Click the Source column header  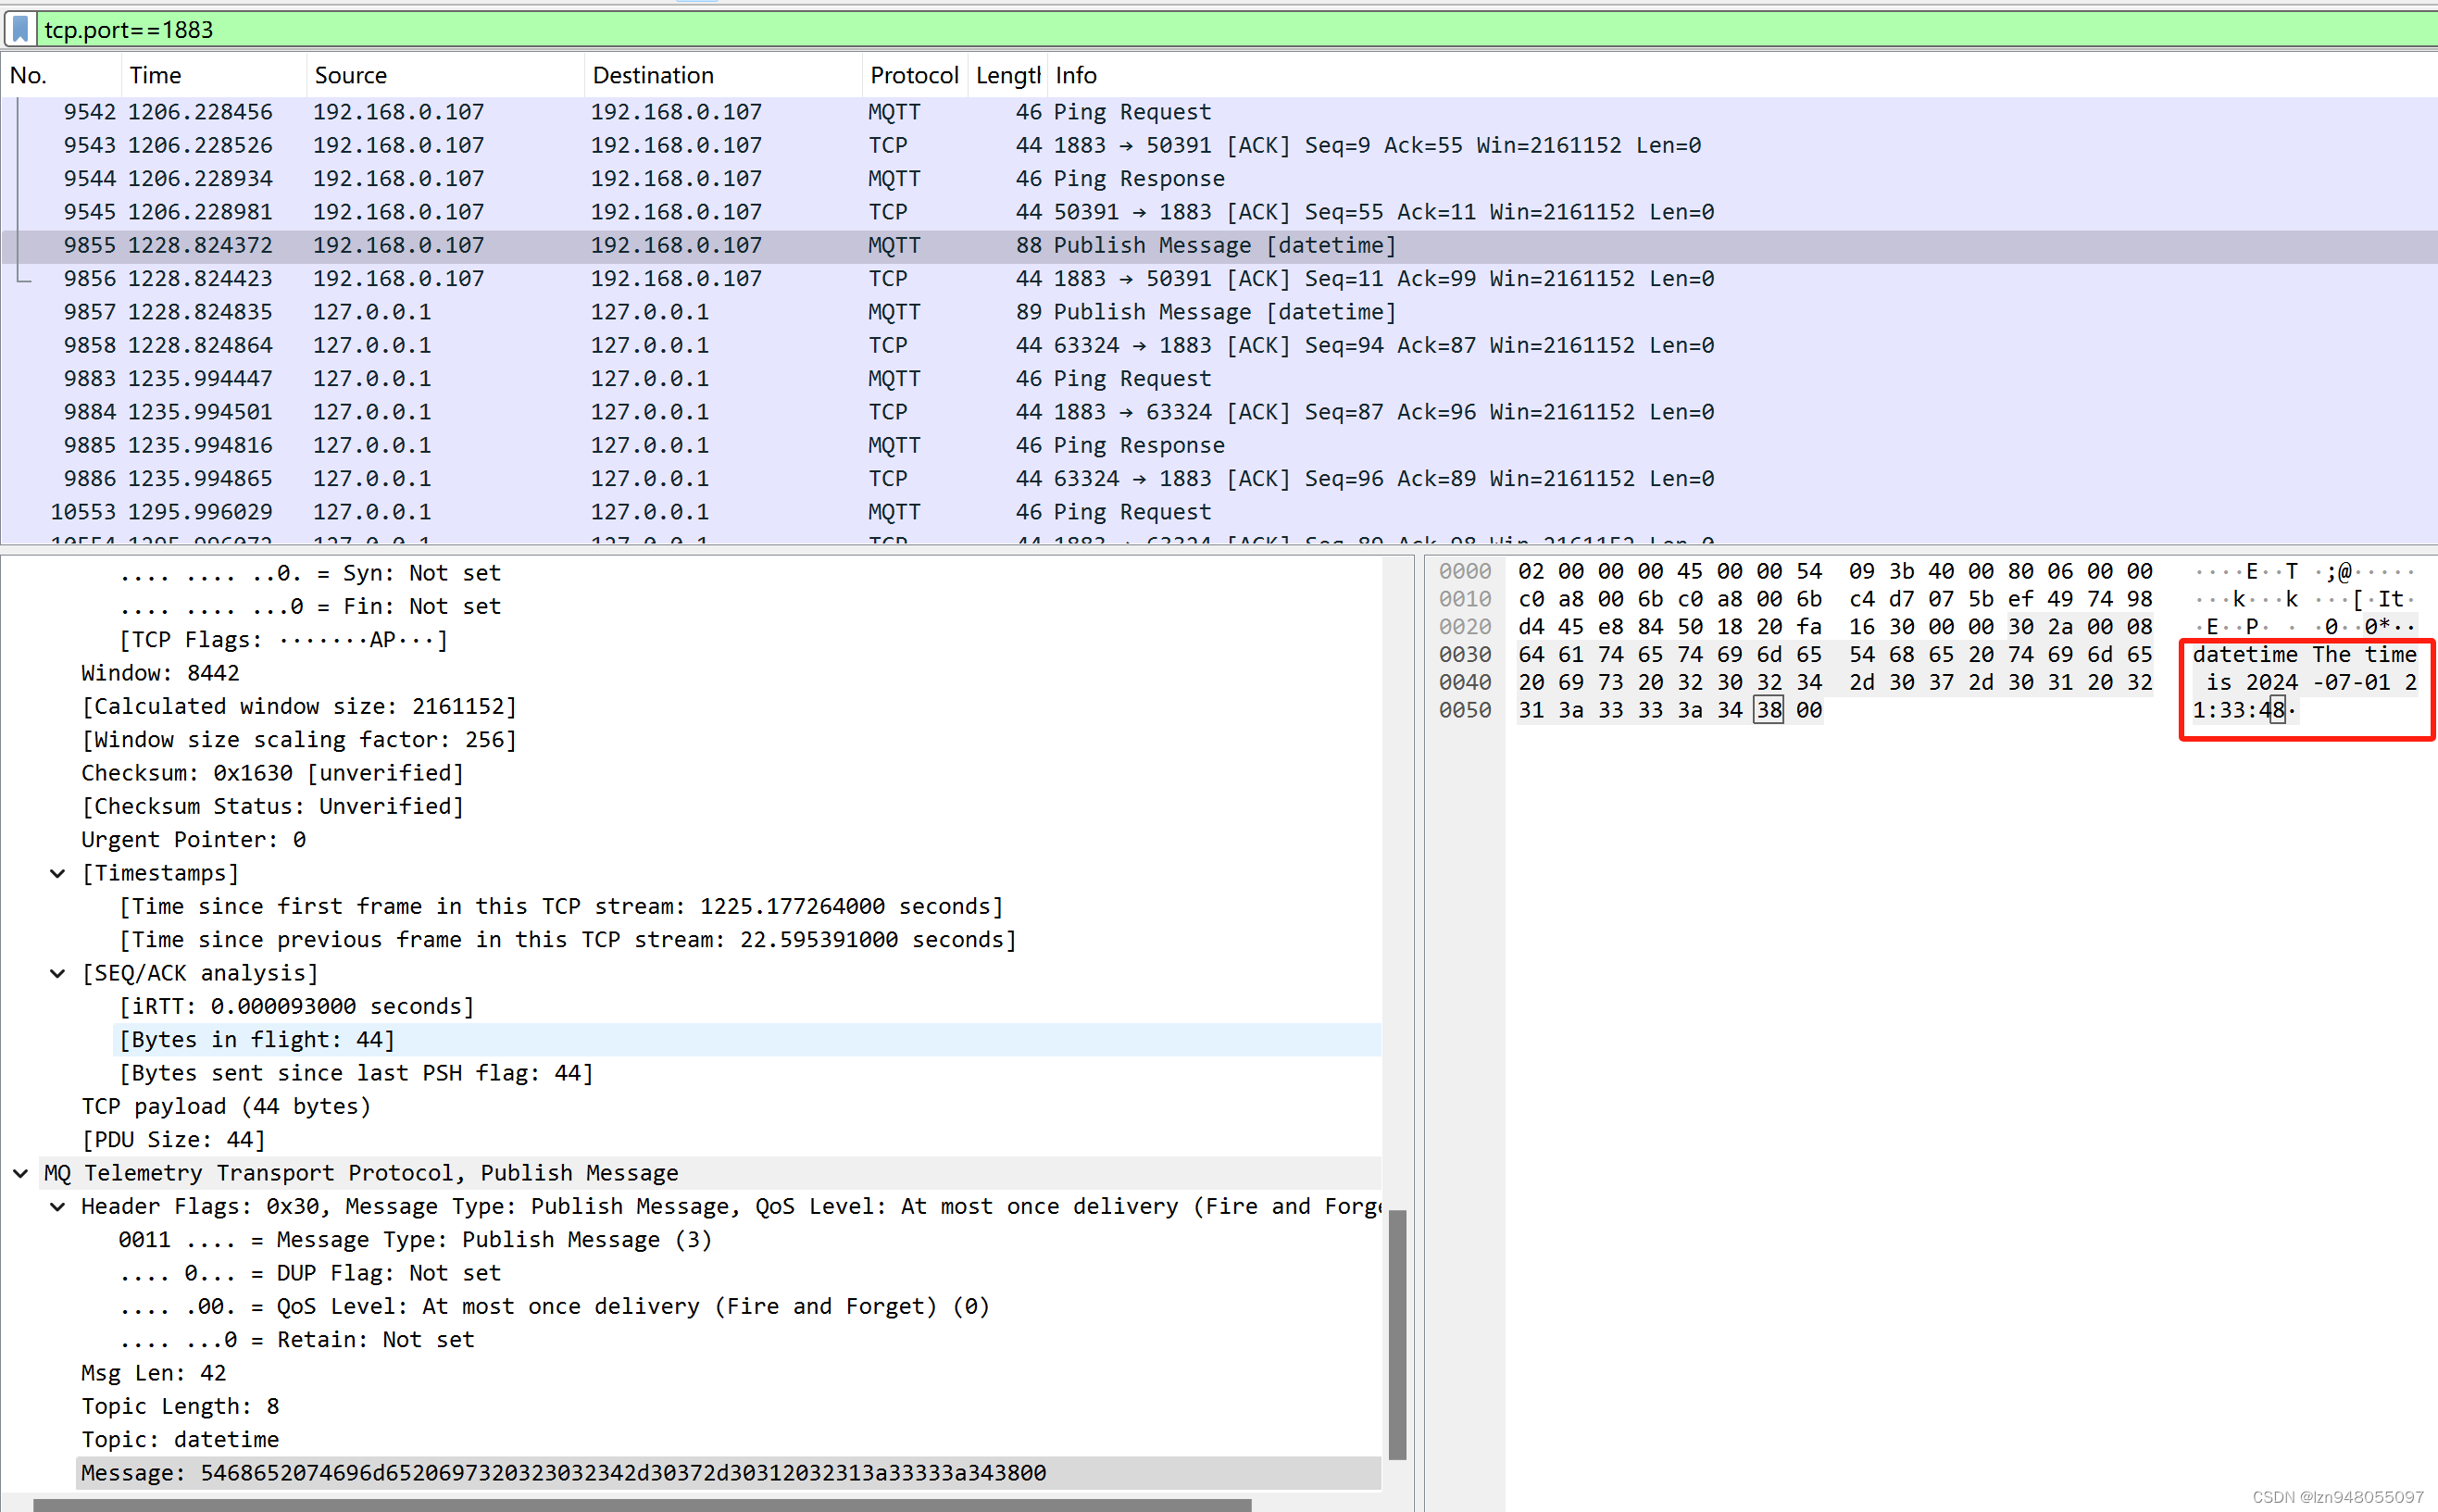(350, 75)
